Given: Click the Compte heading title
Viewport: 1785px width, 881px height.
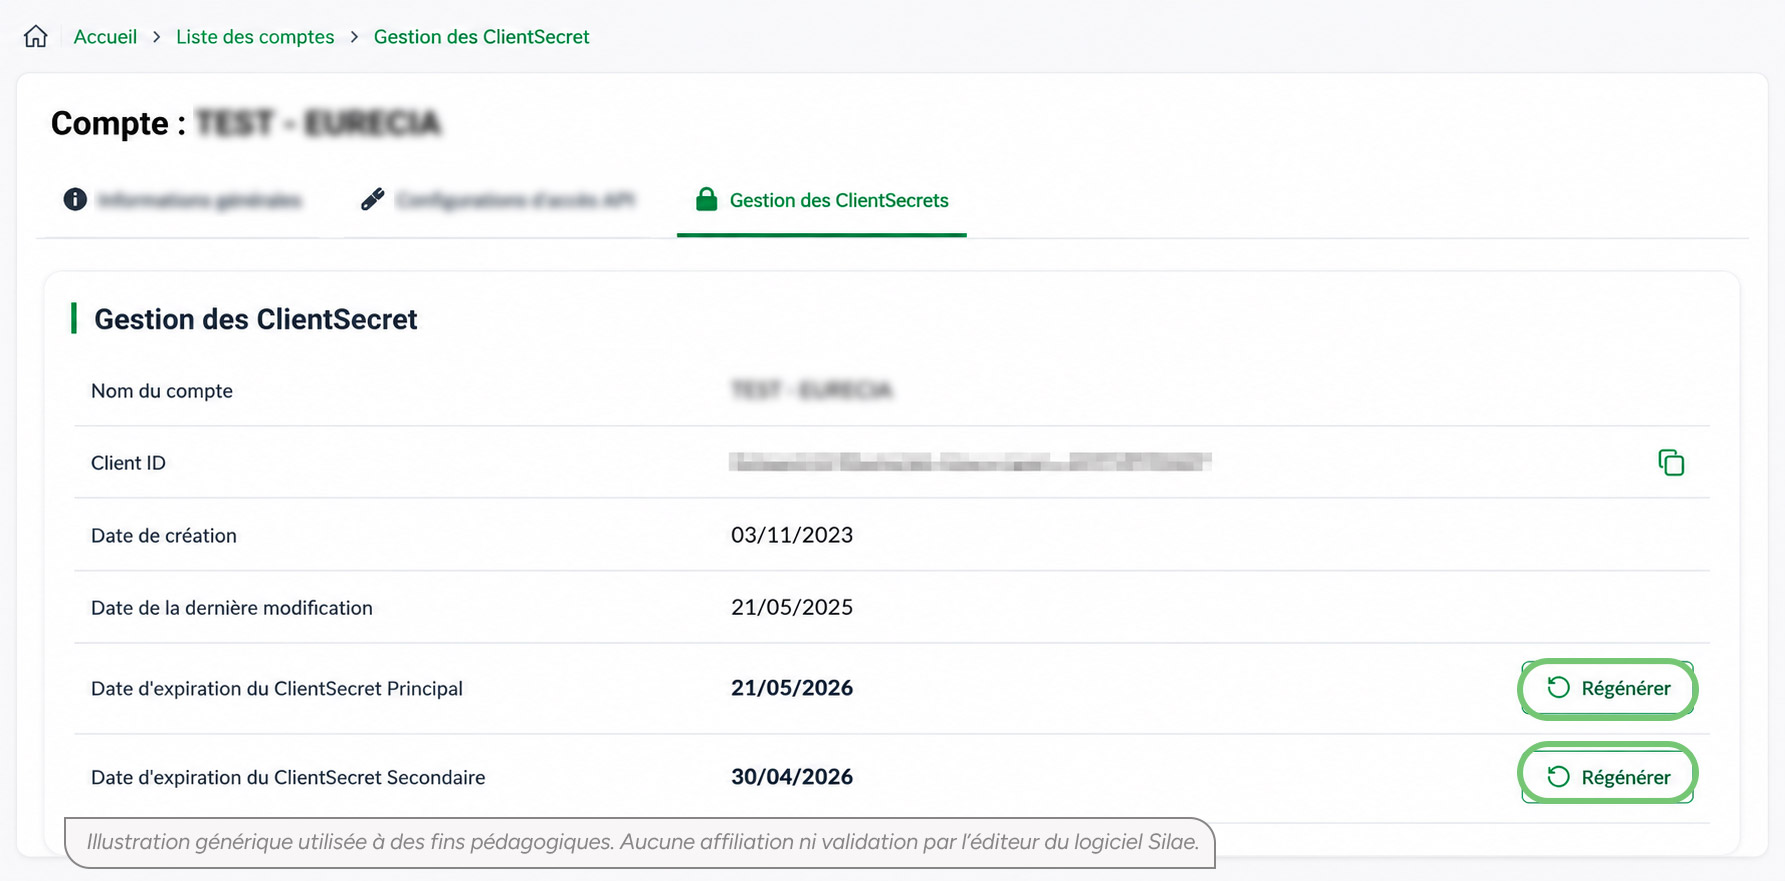Looking at the screenshot, I should [x=246, y=123].
